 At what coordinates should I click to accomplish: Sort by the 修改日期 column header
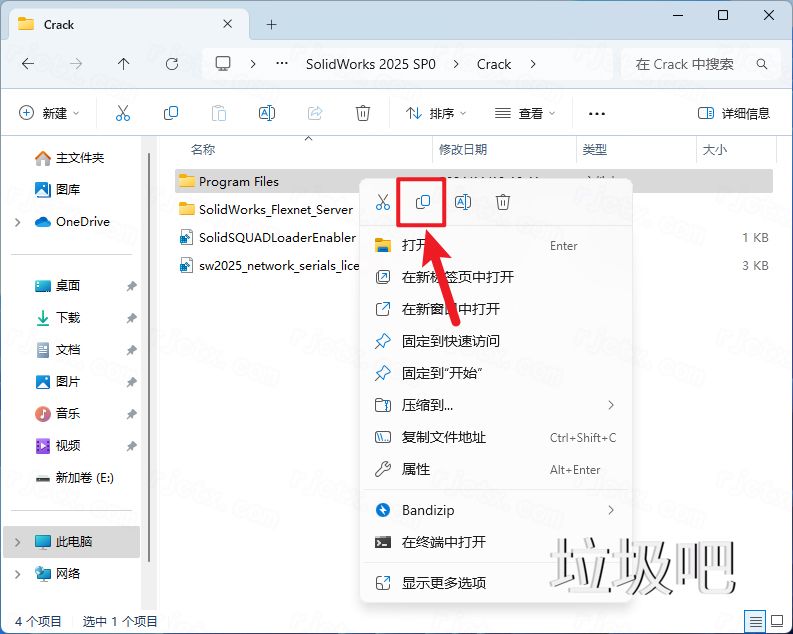tap(463, 150)
